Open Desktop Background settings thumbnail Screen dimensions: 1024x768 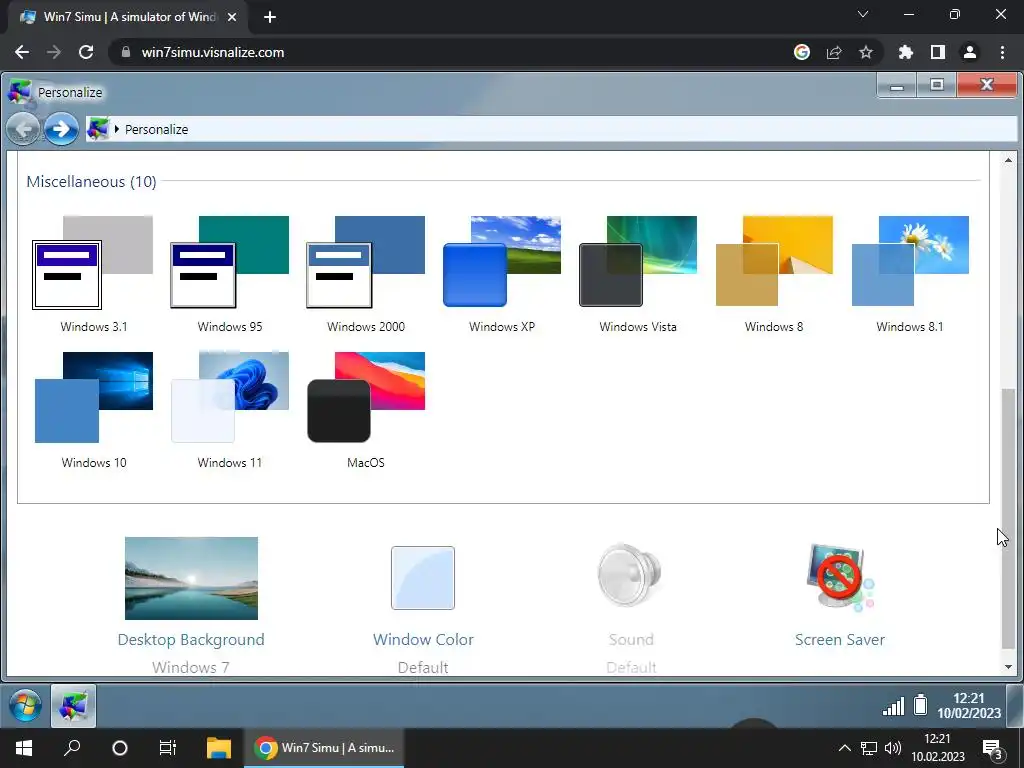point(191,578)
